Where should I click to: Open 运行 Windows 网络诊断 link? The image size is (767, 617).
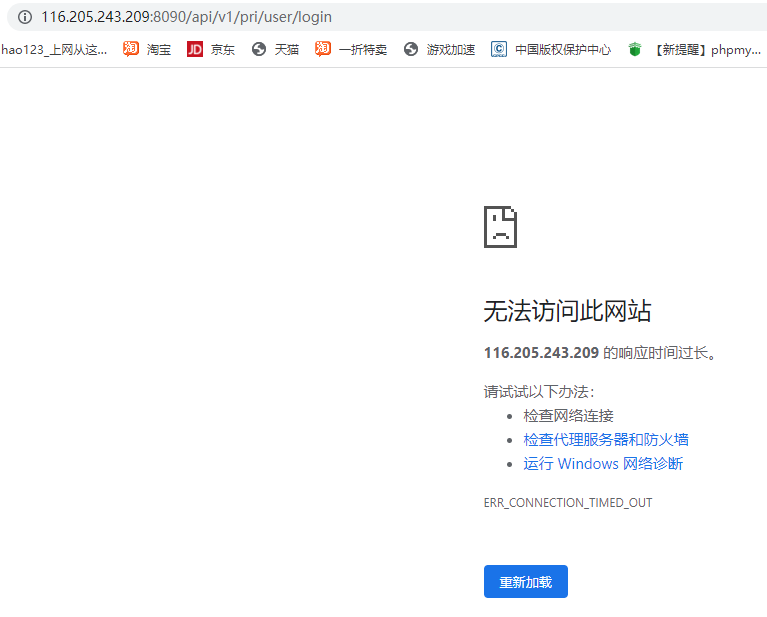coord(603,463)
